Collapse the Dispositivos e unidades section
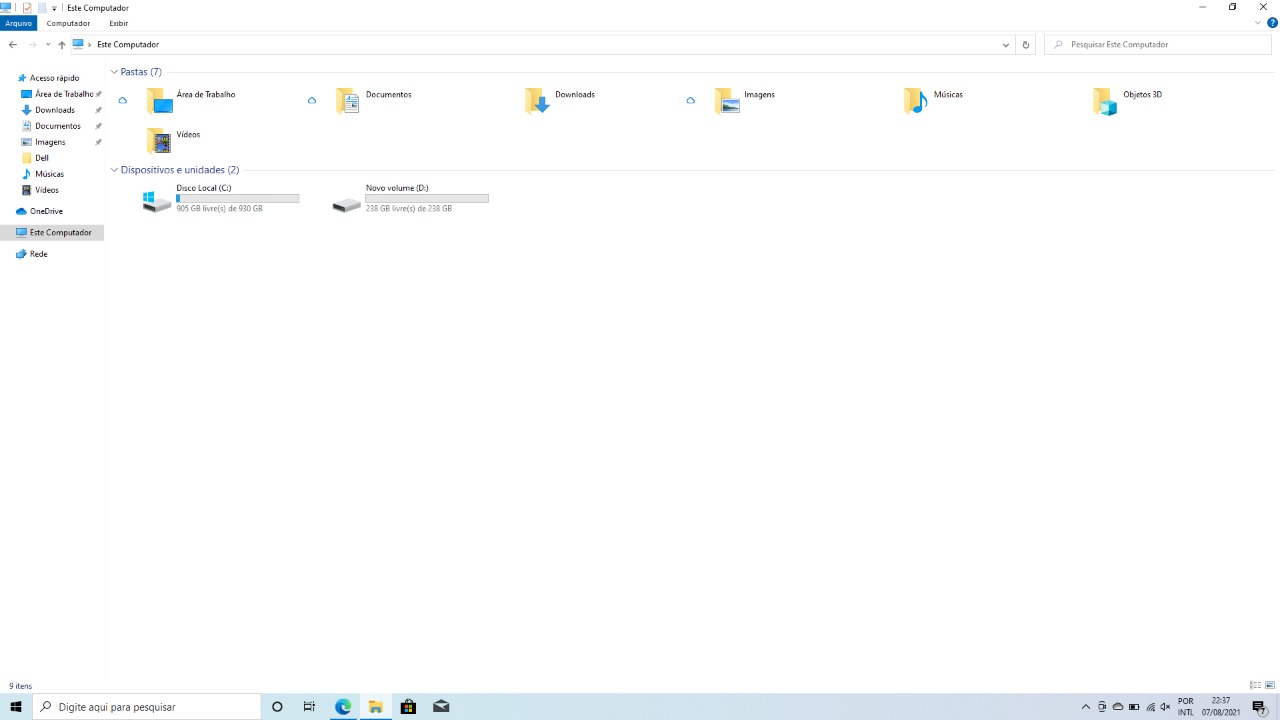This screenshot has height=720, width=1280. click(x=114, y=169)
